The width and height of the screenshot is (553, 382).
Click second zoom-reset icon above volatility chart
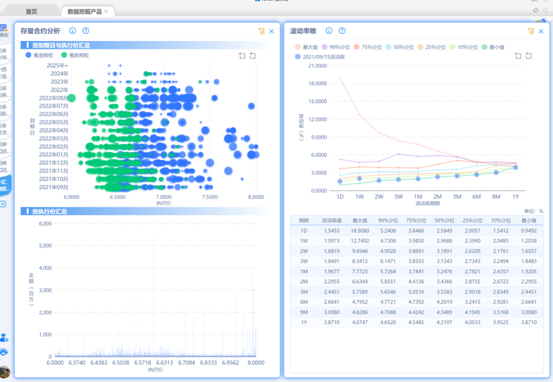tap(529, 56)
